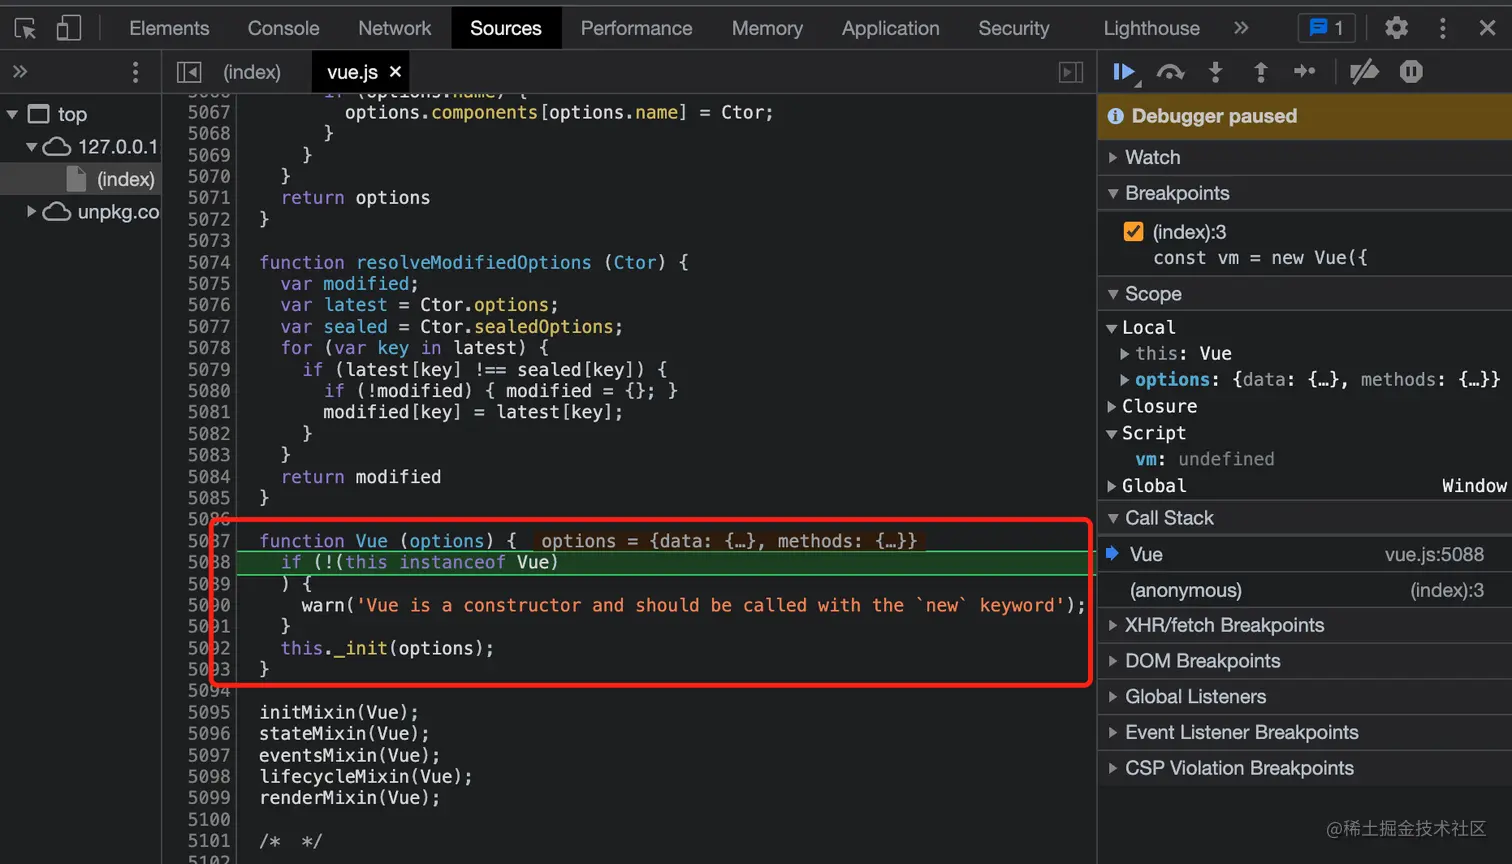Open the Security tab
The height and width of the screenshot is (864, 1512).
click(x=1014, y=28)
